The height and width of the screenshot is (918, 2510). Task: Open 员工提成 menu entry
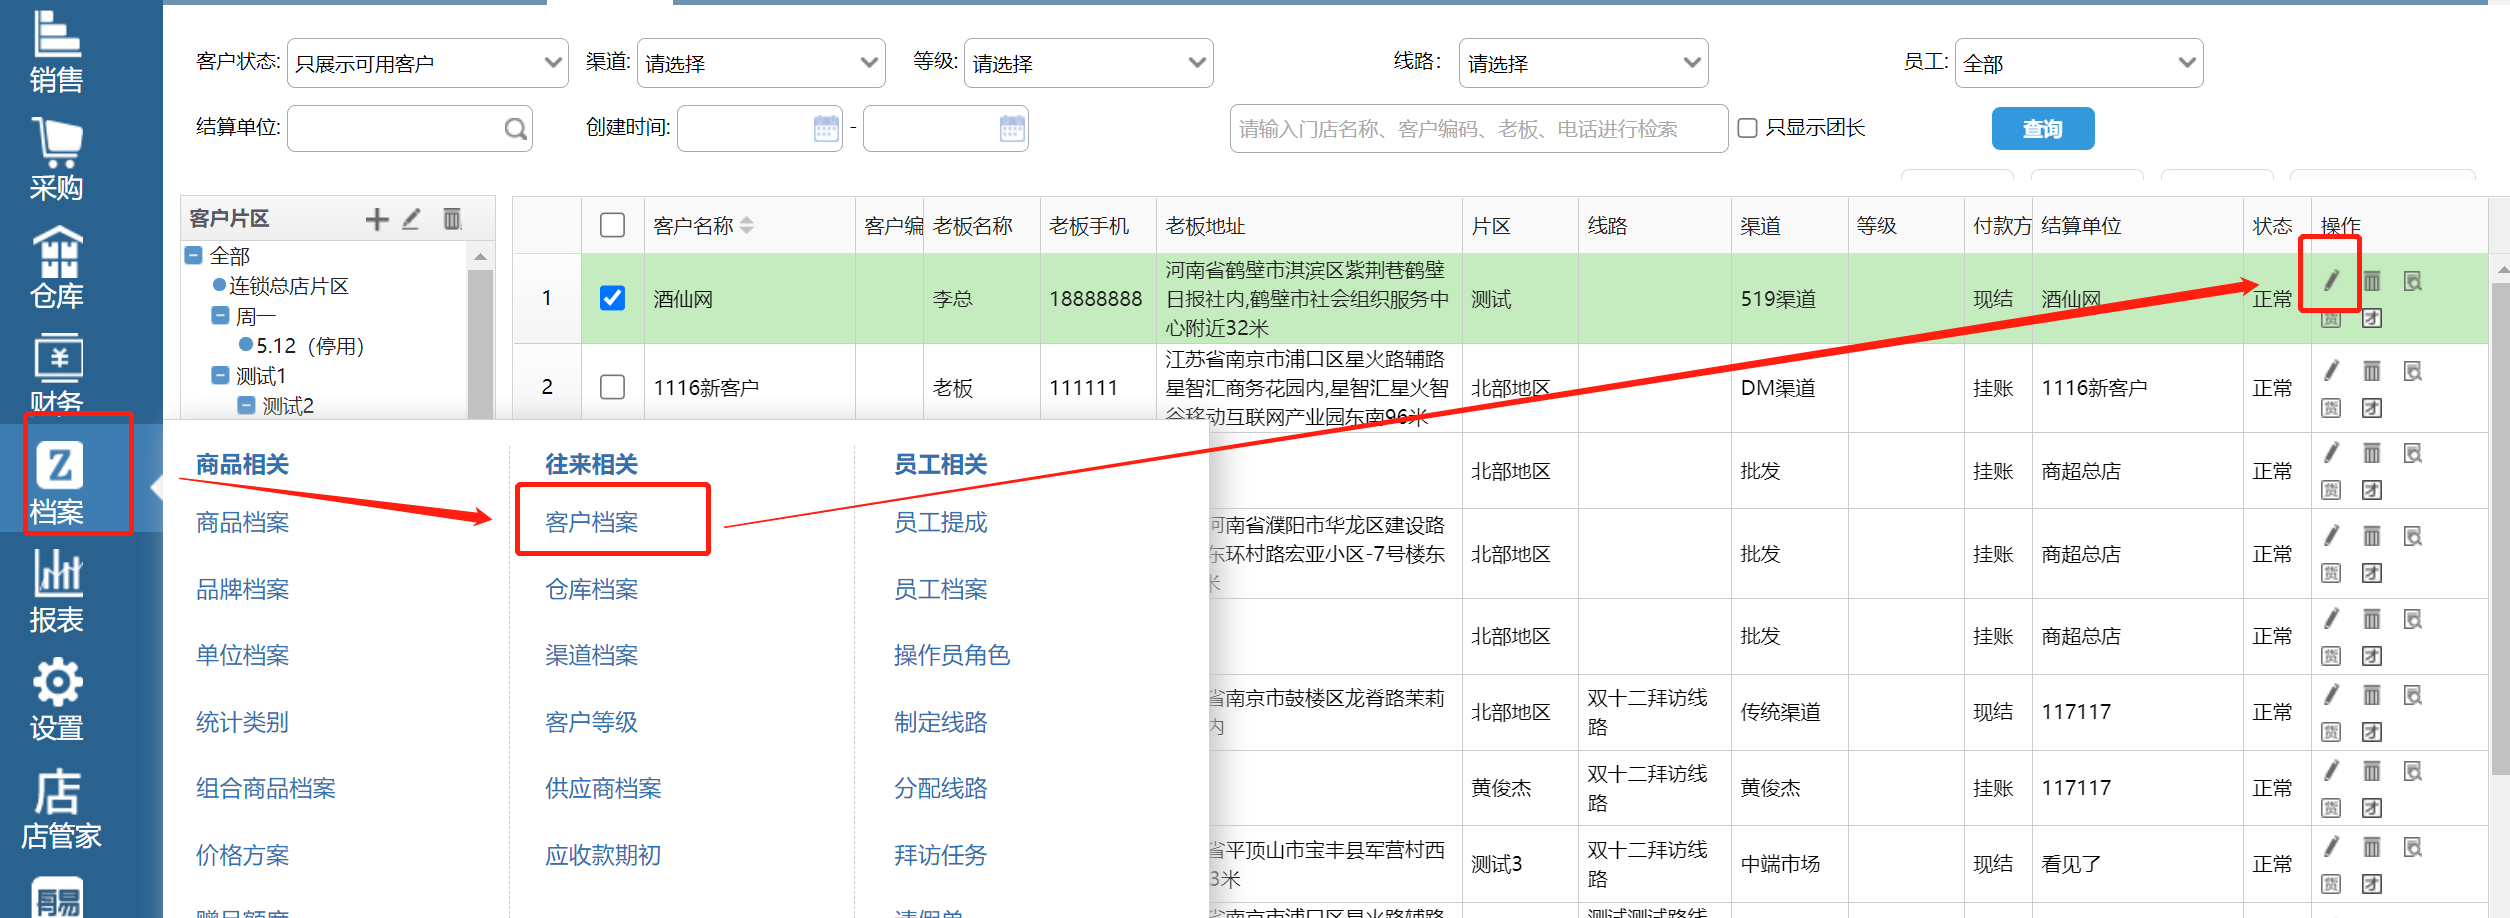pos(940,522)
